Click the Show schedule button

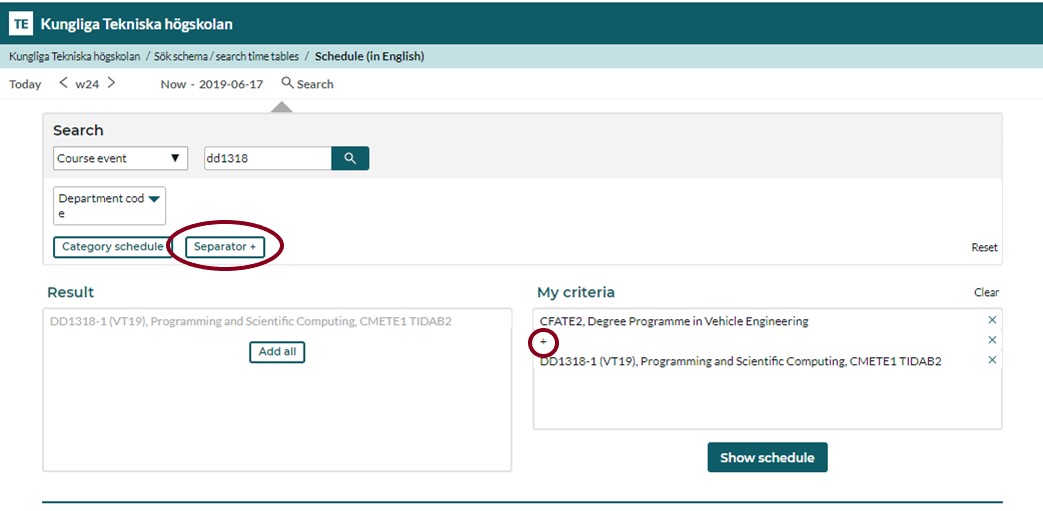767,458
